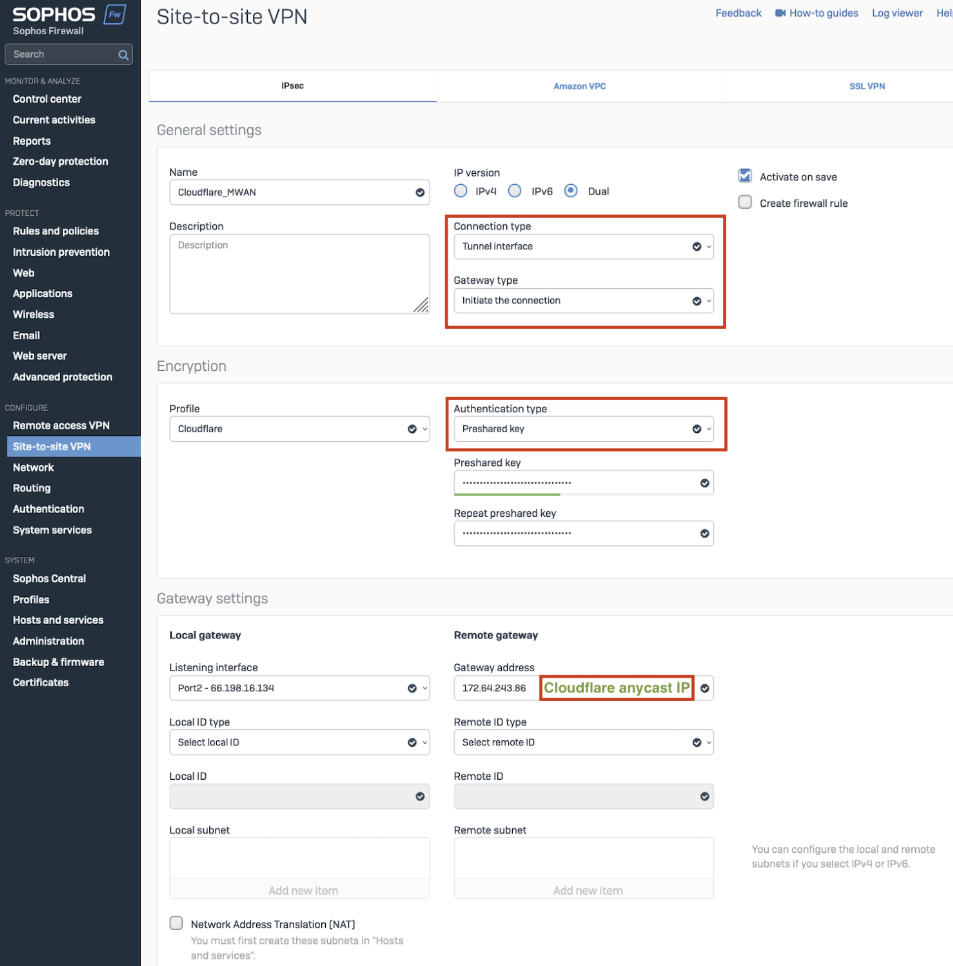
Task: Open Rules and policies menu item
Action: point(55,231)
